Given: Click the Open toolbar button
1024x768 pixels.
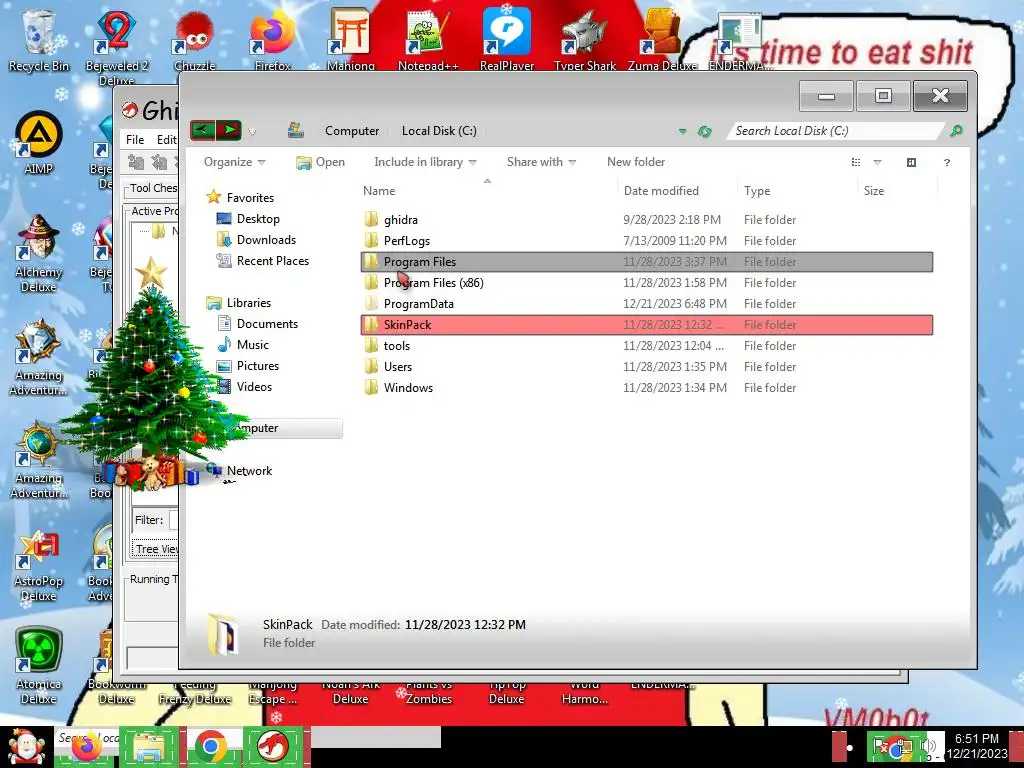Looking at the screenshot, I should click(321, 162).
